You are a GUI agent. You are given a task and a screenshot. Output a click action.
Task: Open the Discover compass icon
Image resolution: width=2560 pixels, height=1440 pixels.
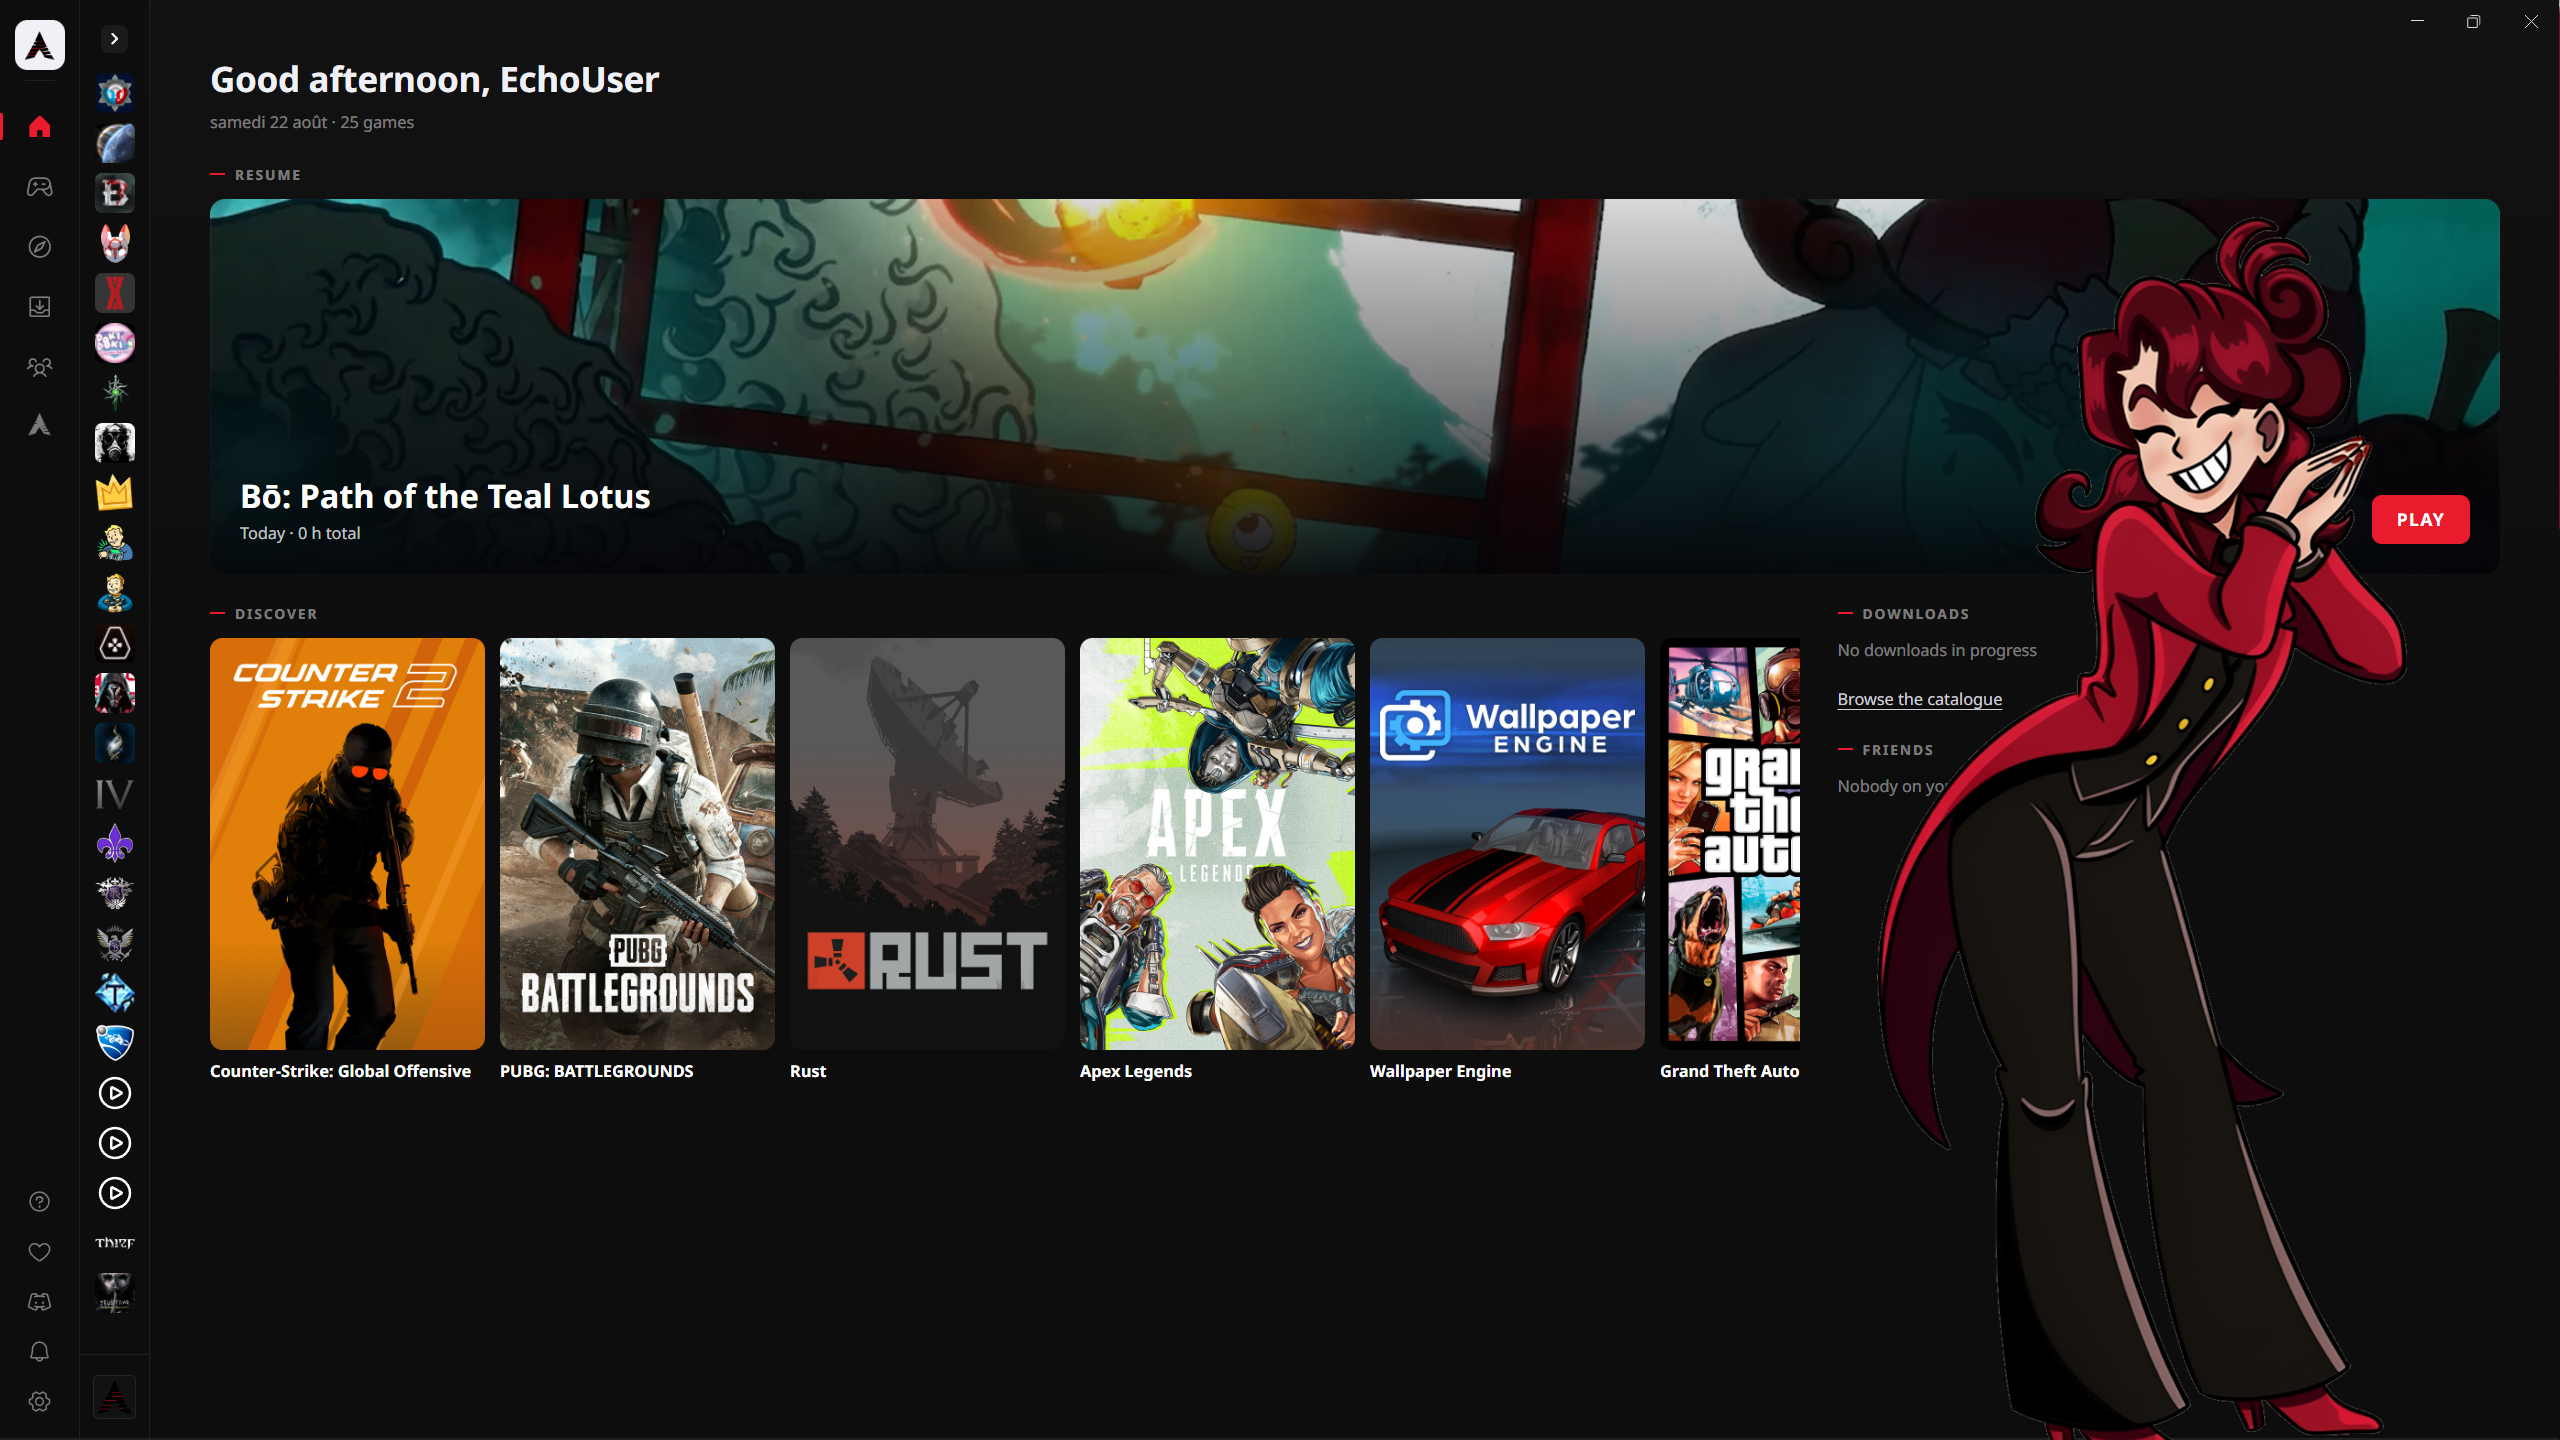40,247
